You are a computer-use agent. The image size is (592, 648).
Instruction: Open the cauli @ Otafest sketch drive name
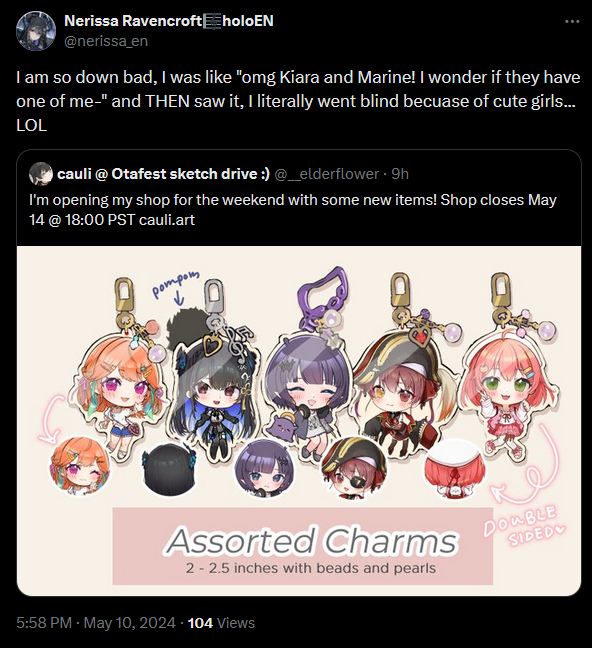click(164, 174)
